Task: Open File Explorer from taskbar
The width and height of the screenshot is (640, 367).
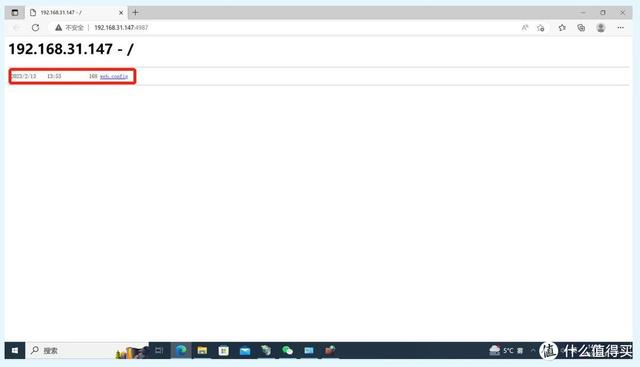Action: point(202,351)
